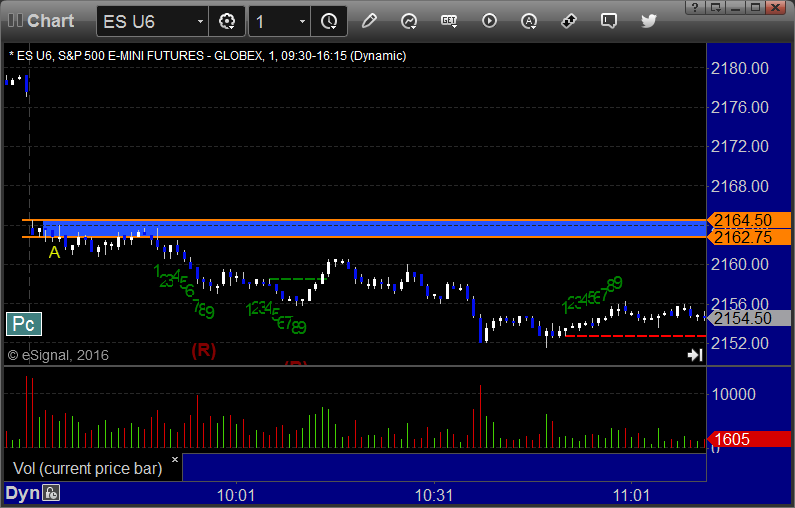This screenshot has height=508, width=795.
Task: Click the 2154.50 current price marker
Action: pos(749,318)
